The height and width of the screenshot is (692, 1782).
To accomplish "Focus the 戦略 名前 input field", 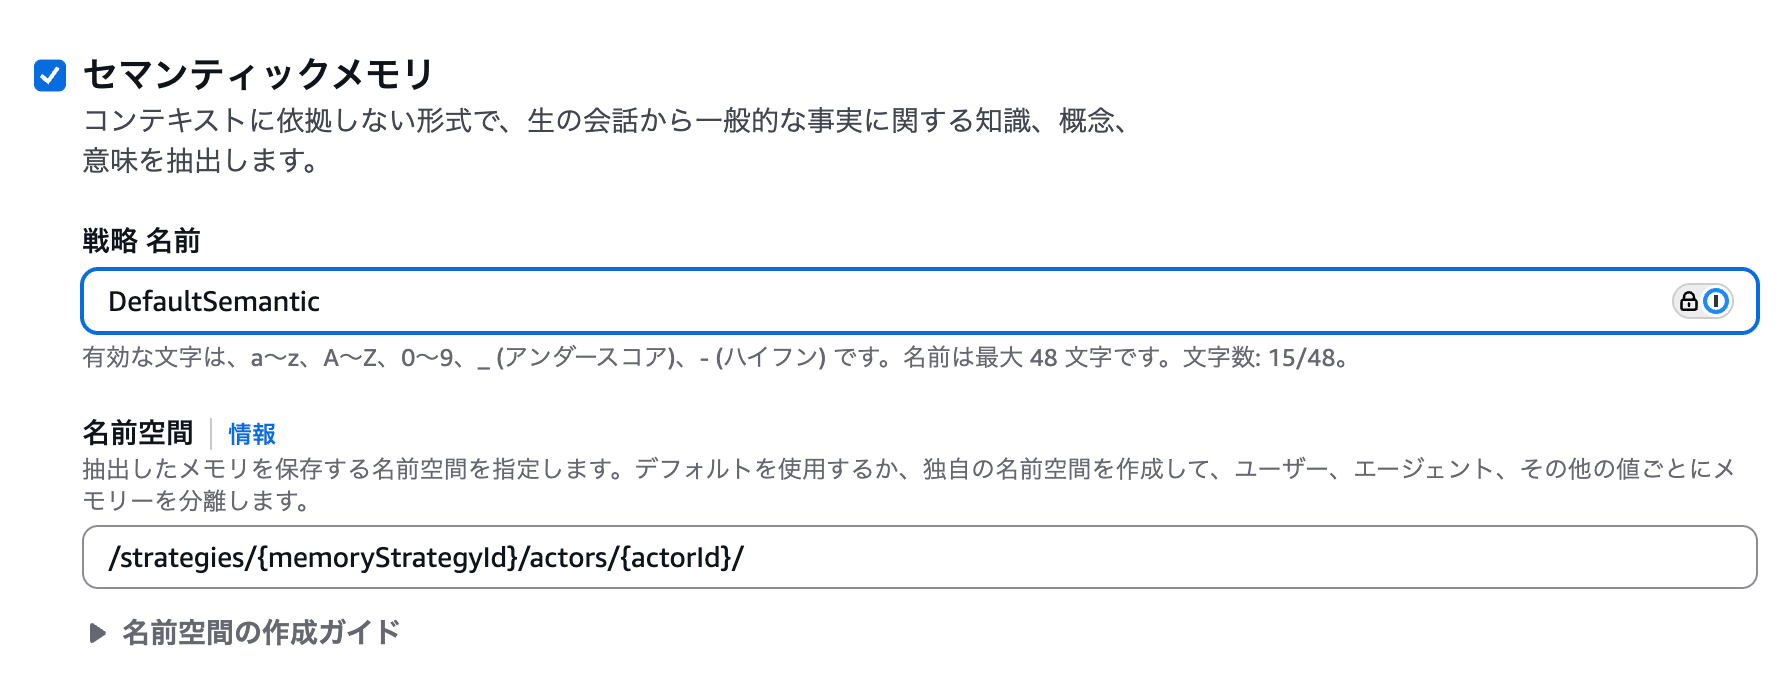I will (900, 301).
